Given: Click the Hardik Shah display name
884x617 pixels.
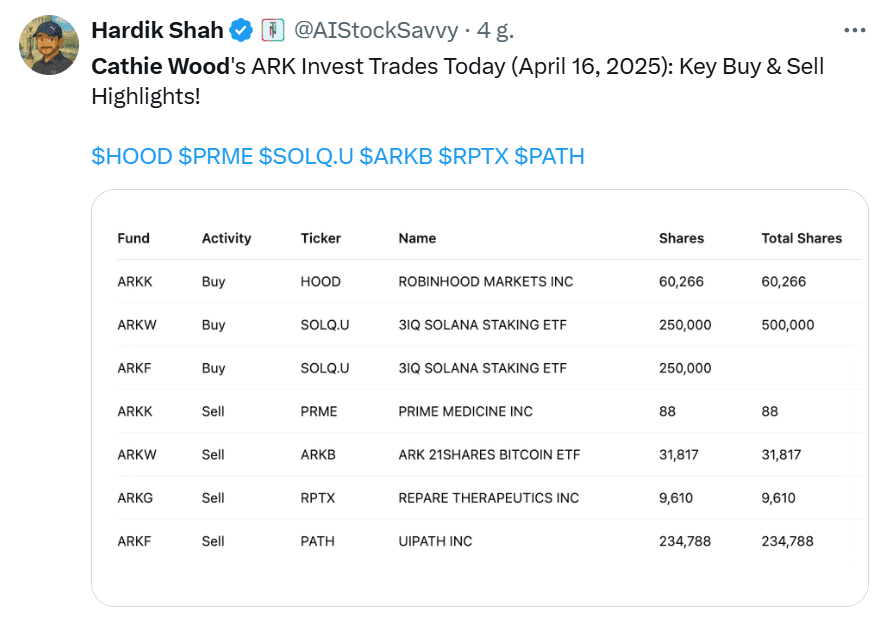Looking at the screenshot, I should click(x=157, y=30).
